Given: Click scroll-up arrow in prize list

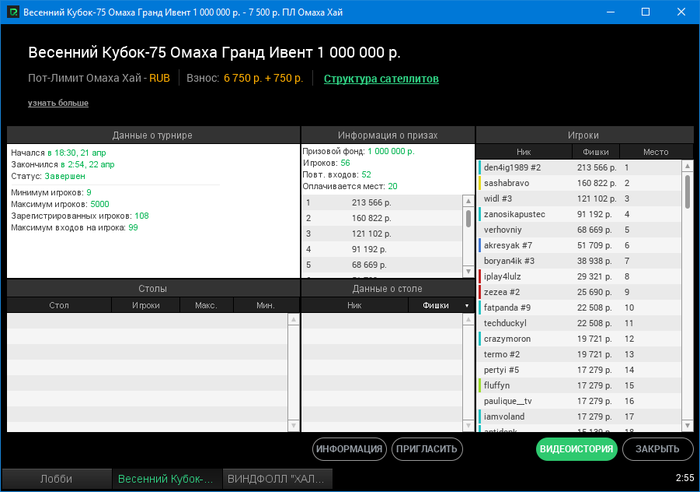Looking at the screenshot, I should pyautogui.click(x=468, y=201).
